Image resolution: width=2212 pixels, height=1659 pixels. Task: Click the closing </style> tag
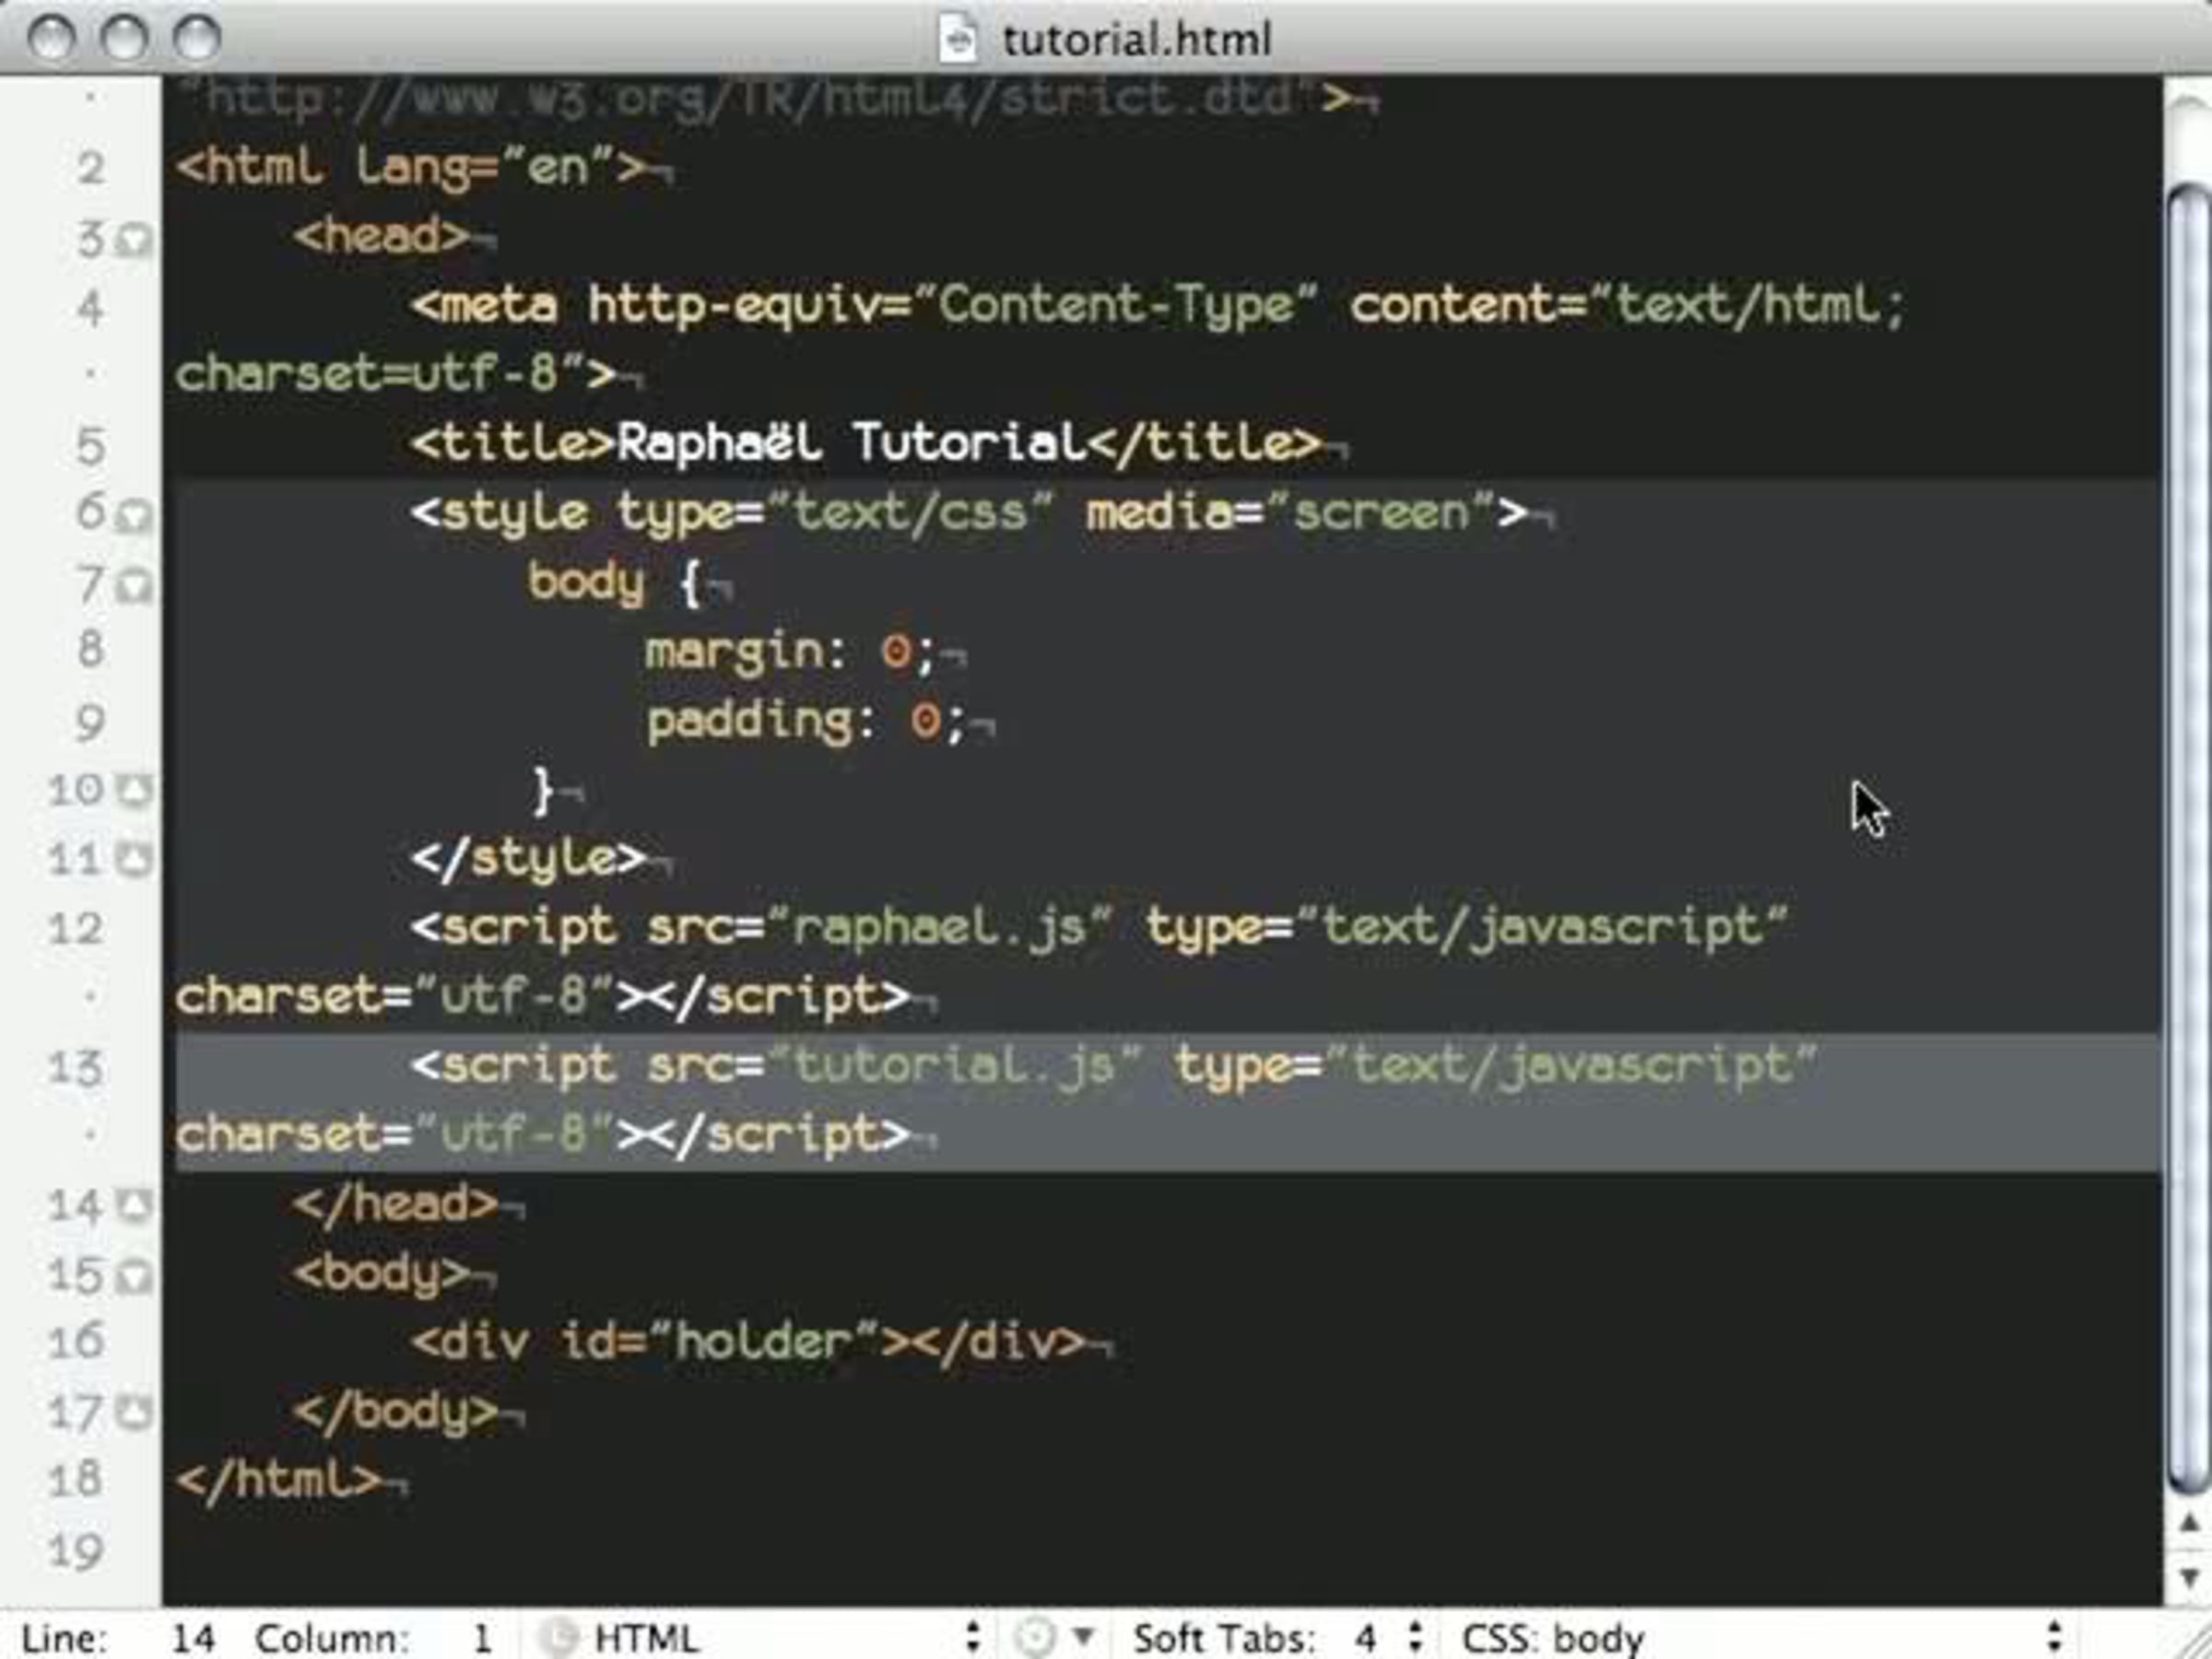click(529, 859)
